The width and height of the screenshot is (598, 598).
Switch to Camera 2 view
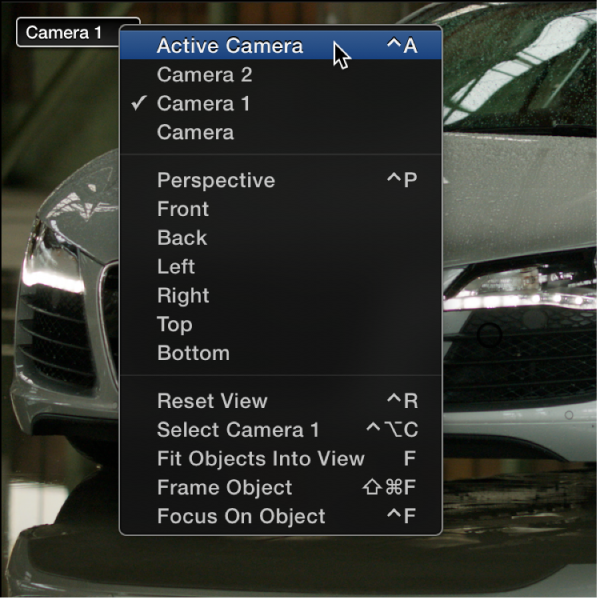[281, 74]
